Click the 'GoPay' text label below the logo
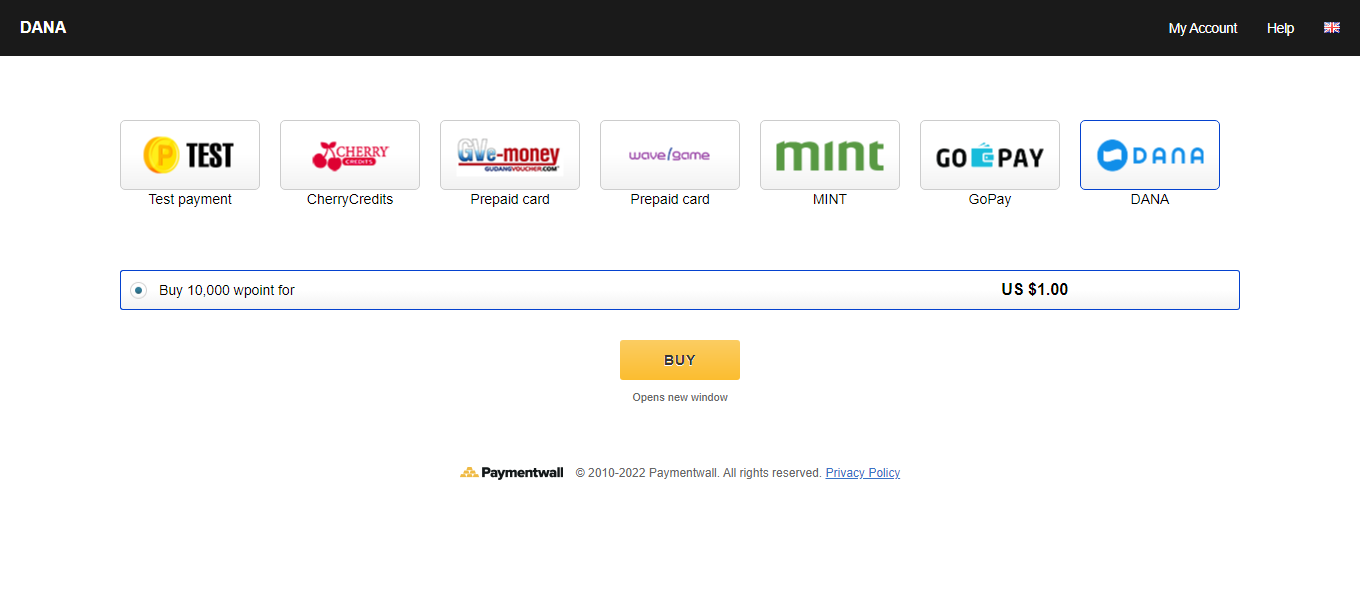The image size is (1360, 600). [x=990, y=199]
